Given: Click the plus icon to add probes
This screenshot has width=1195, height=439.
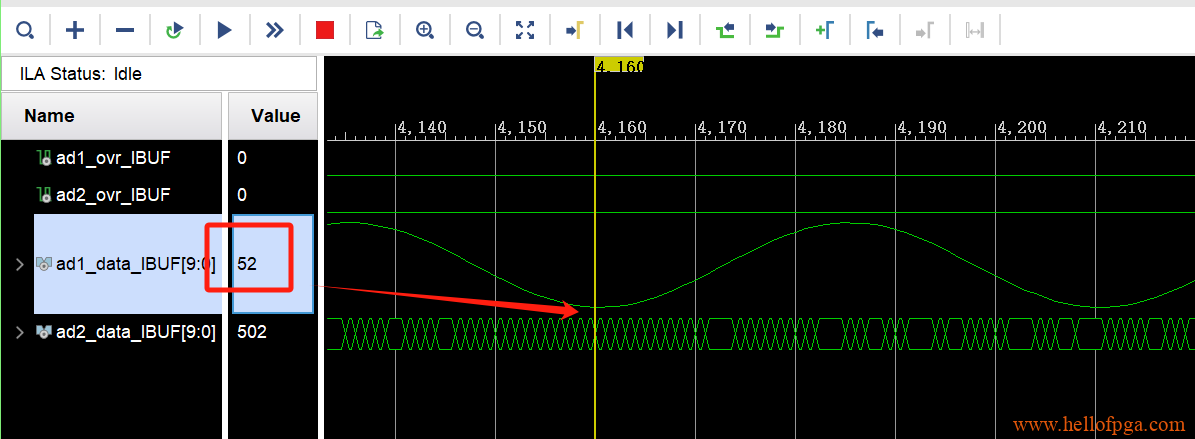Looking at the screenshot, I should tap(75, 30).
